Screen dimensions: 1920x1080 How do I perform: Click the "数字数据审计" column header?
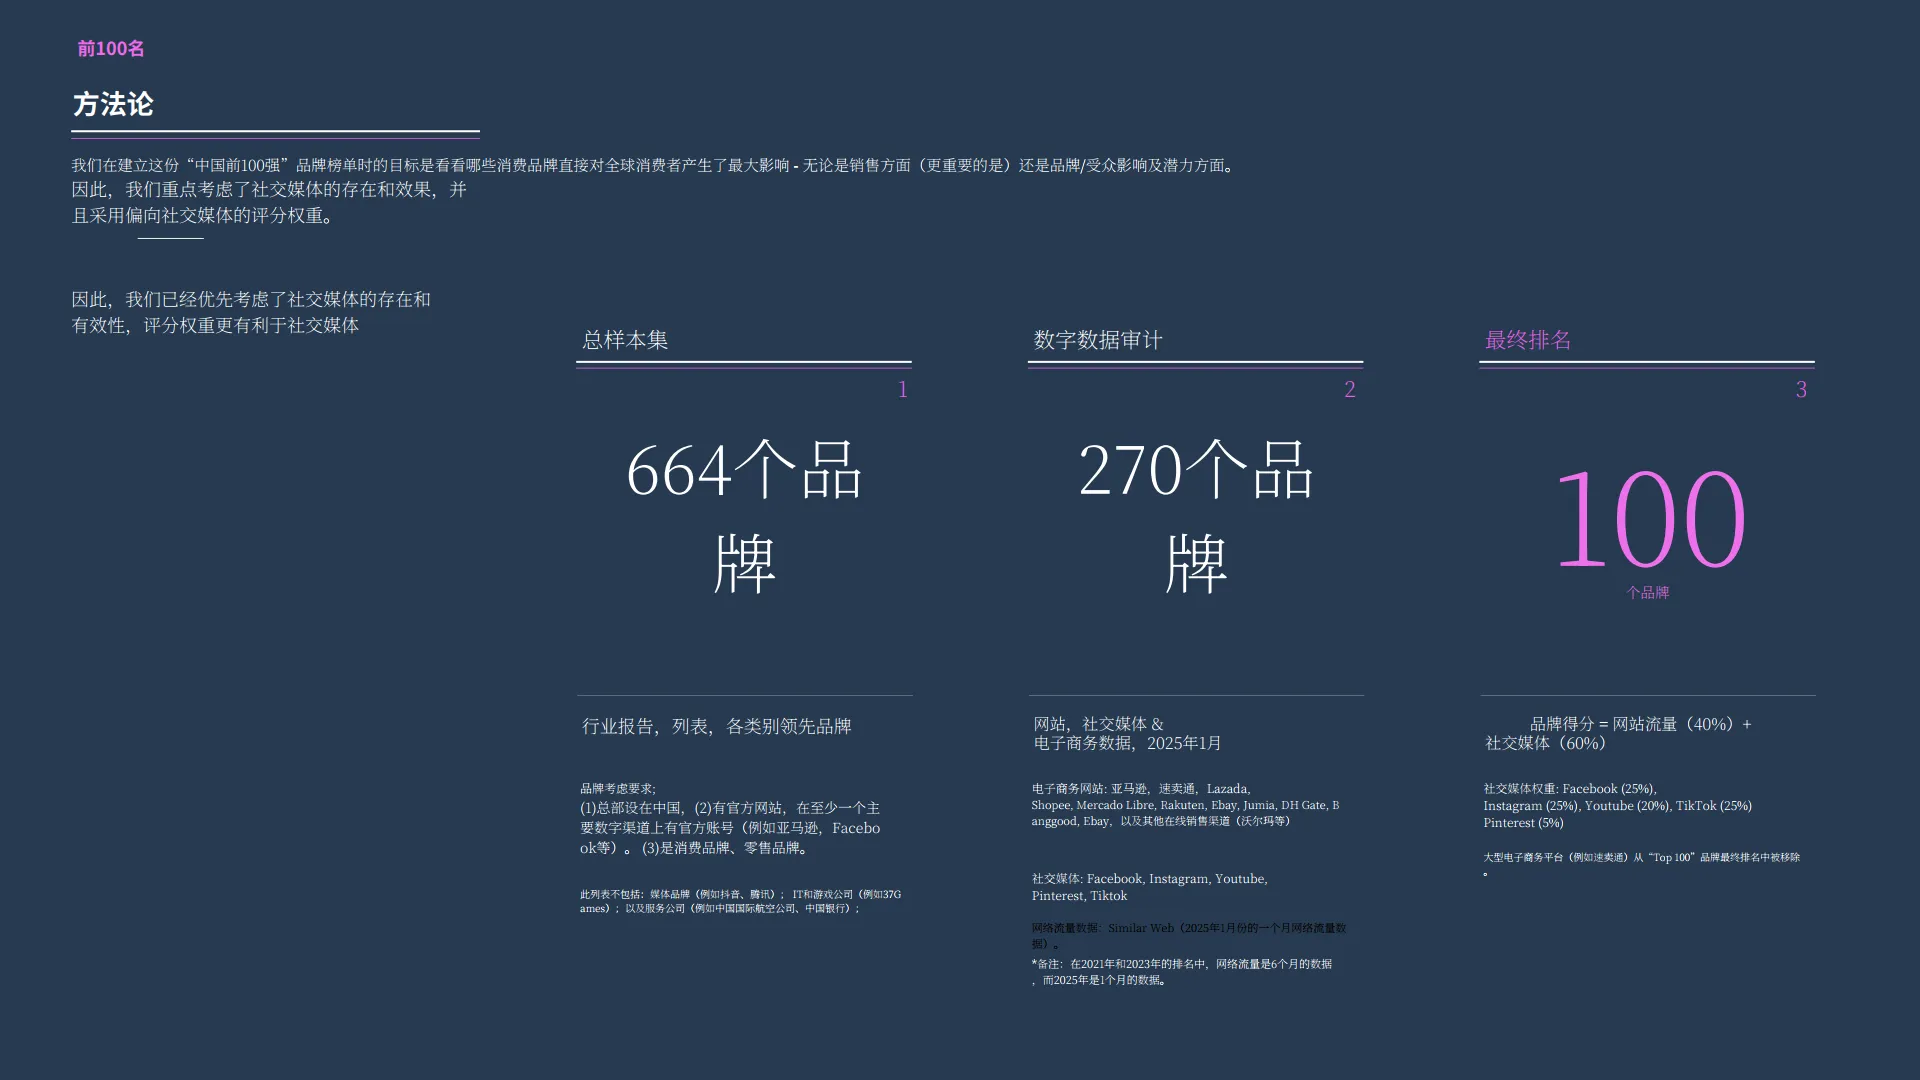click(1098, 340)
